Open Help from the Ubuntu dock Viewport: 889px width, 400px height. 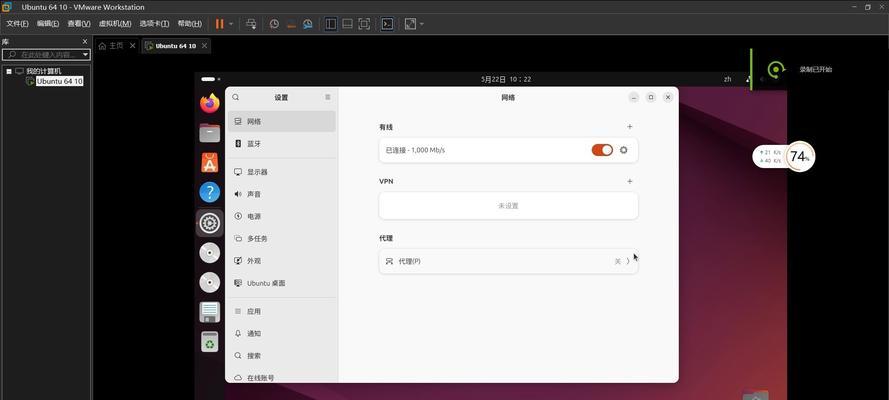(209, 192)
